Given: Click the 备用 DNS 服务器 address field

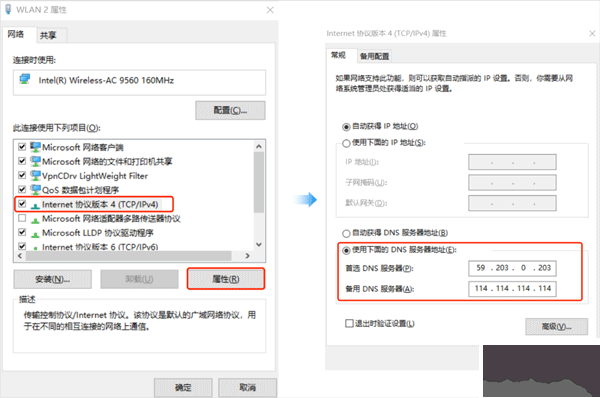Looking at the screenshot, I should [x=512, y=289].
